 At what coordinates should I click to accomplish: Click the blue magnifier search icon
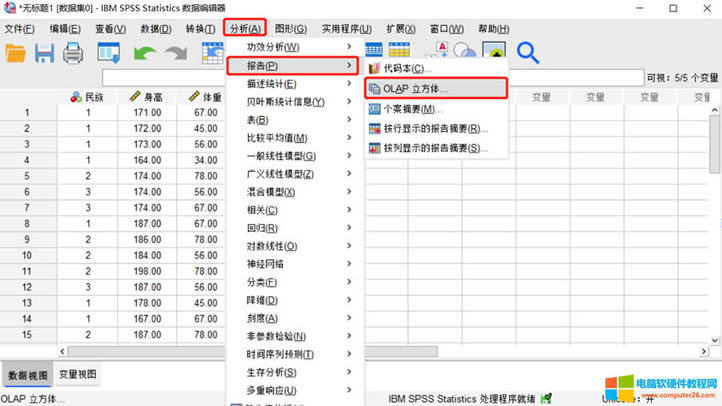click(x=528, y=52)
